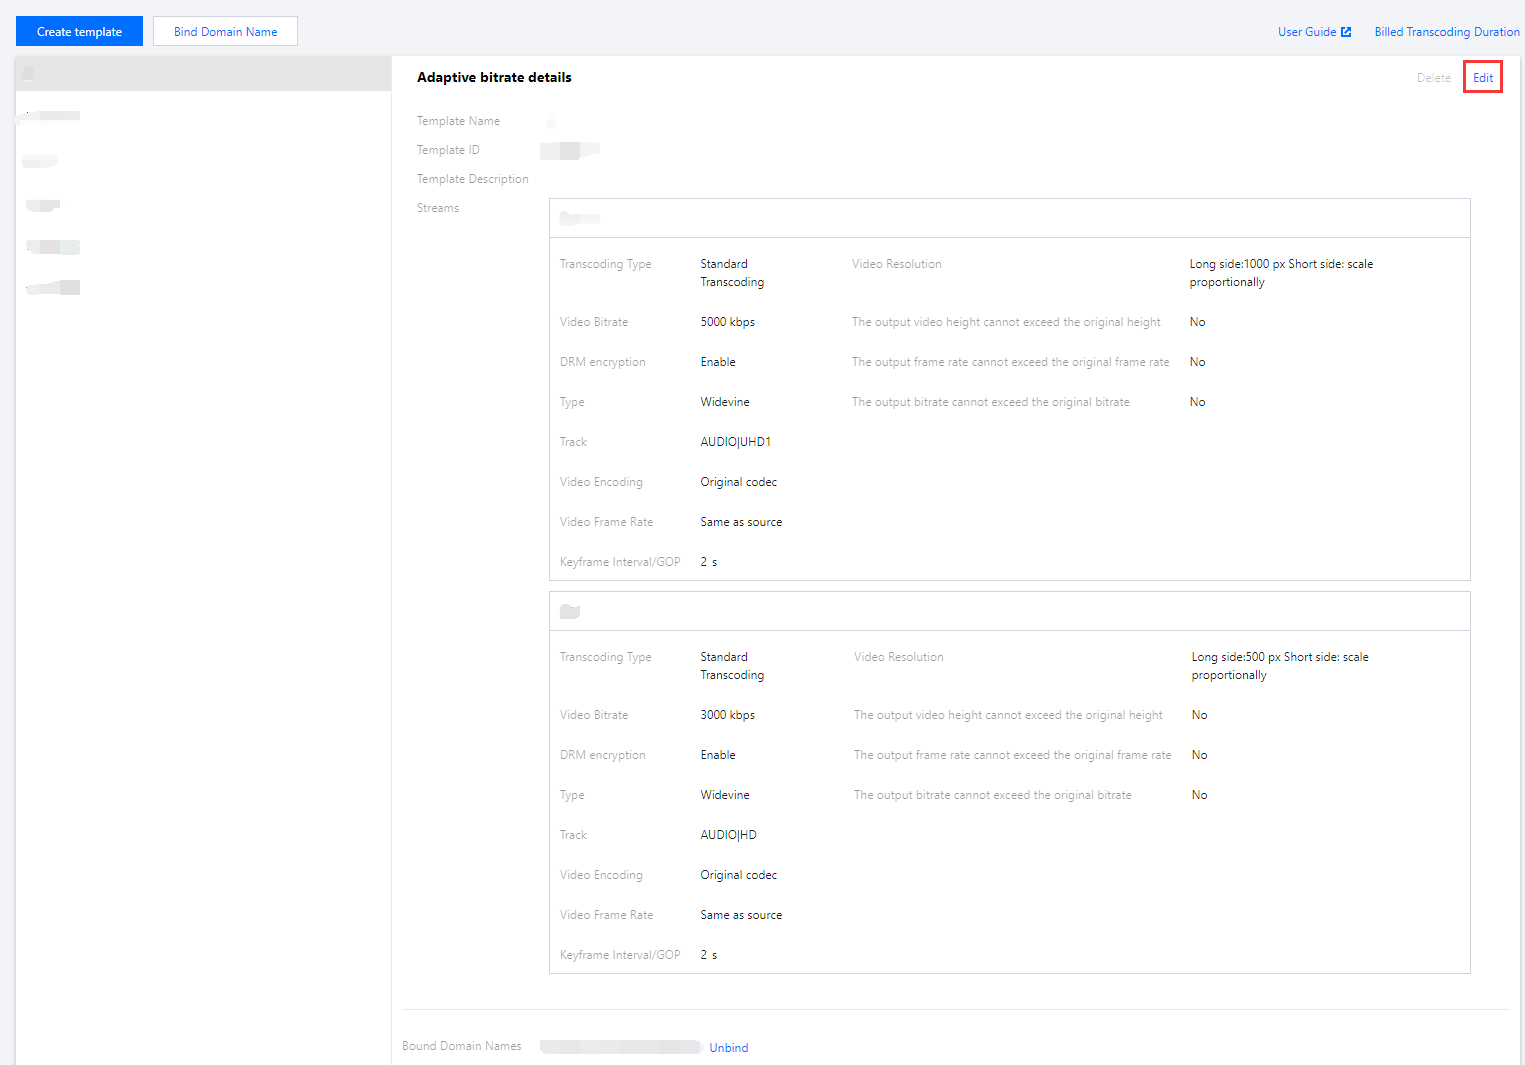The image size is (1525, 1065).
Task: Click the Template ID label
Action: pos(448,150)
